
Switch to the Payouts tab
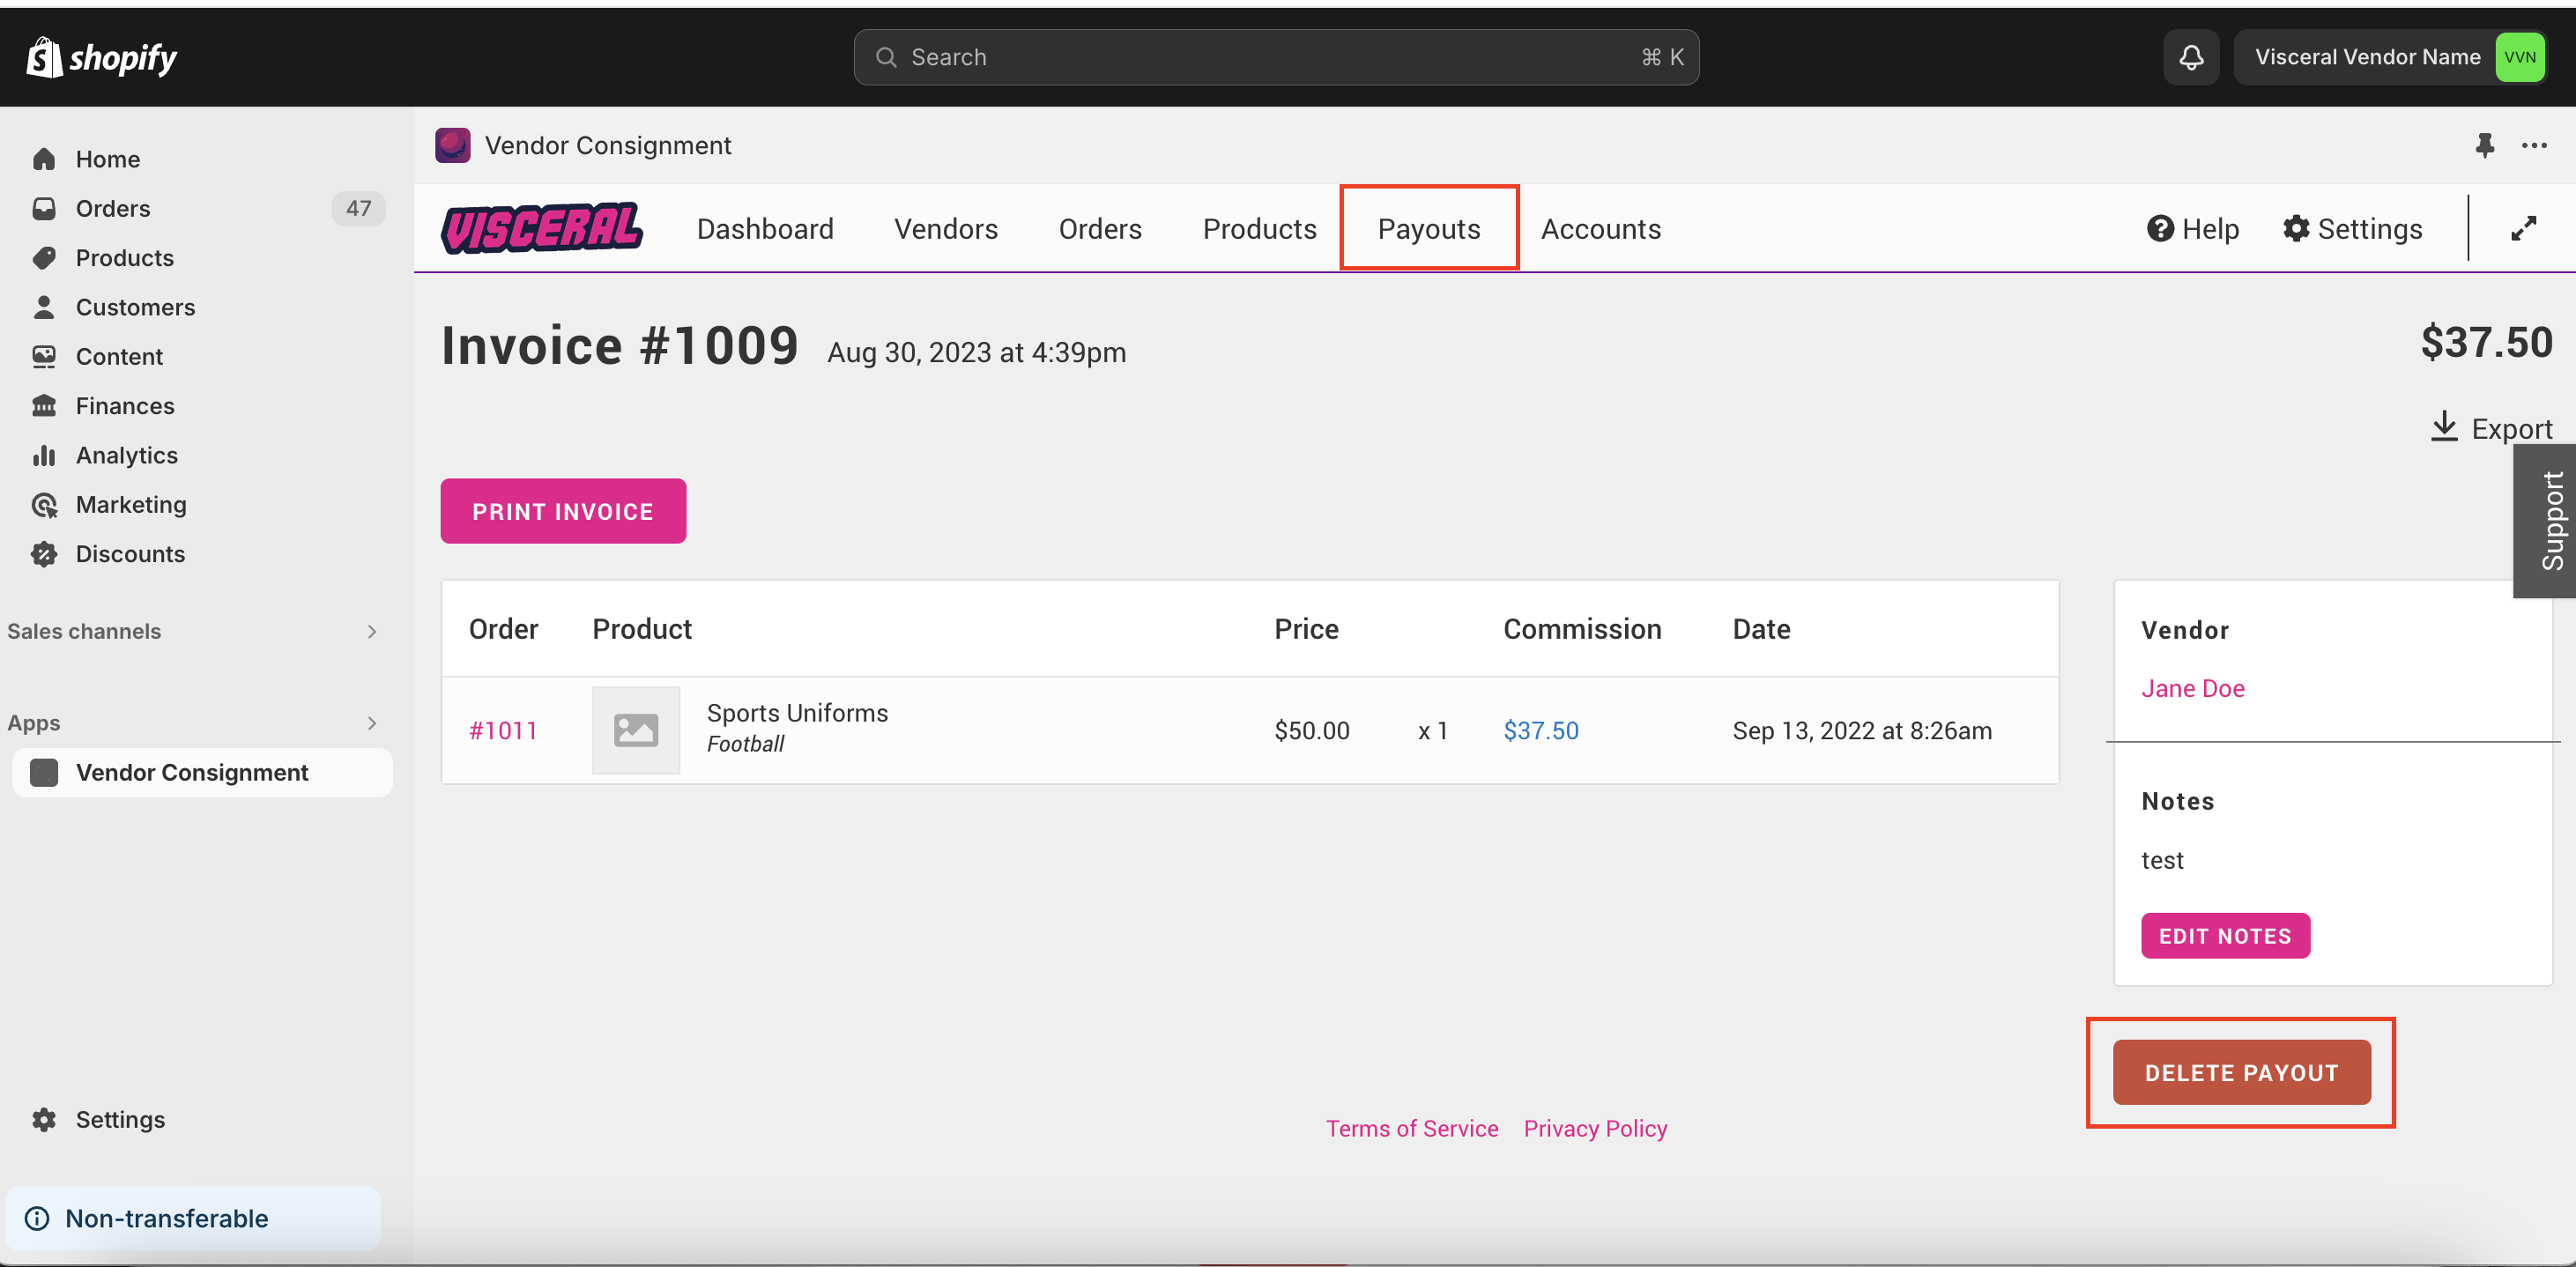tap(1428, 229)
